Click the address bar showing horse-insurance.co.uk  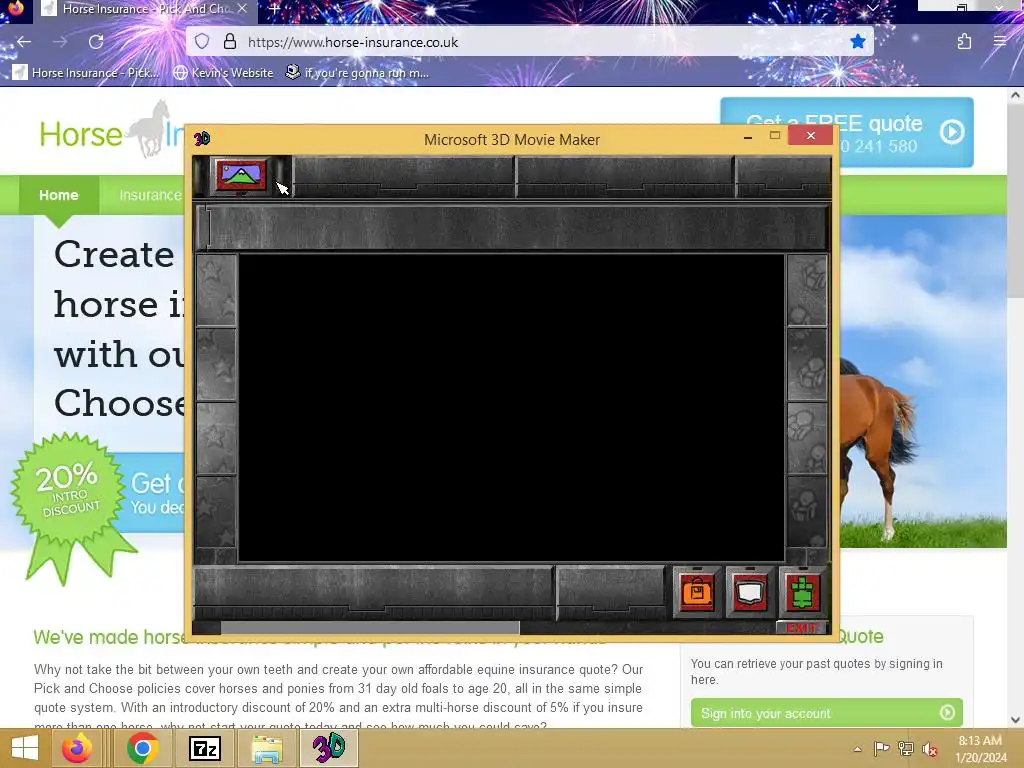point(529,42)
